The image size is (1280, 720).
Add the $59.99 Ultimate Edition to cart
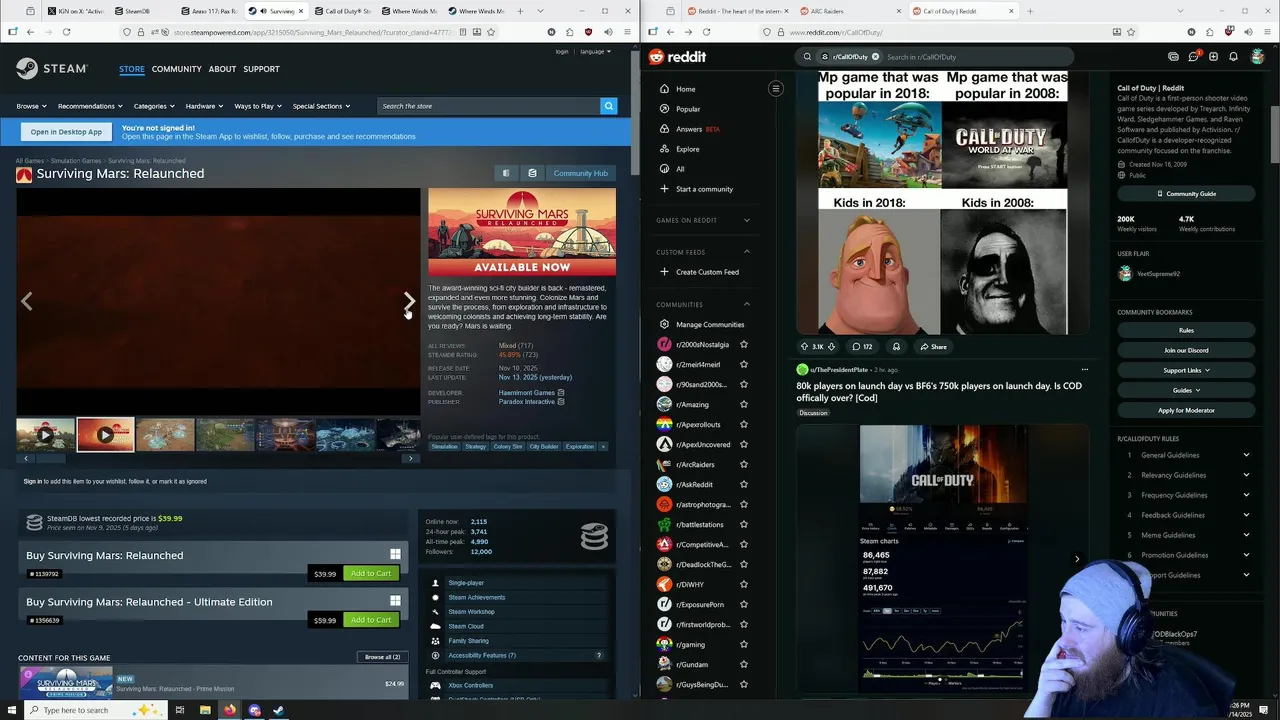coord(371,620)
